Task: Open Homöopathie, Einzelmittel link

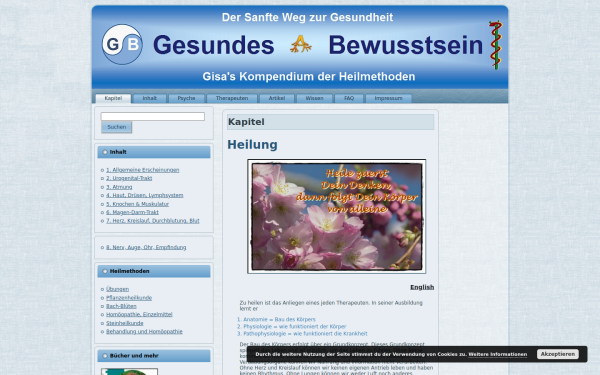Action: [x=139, y=315]
